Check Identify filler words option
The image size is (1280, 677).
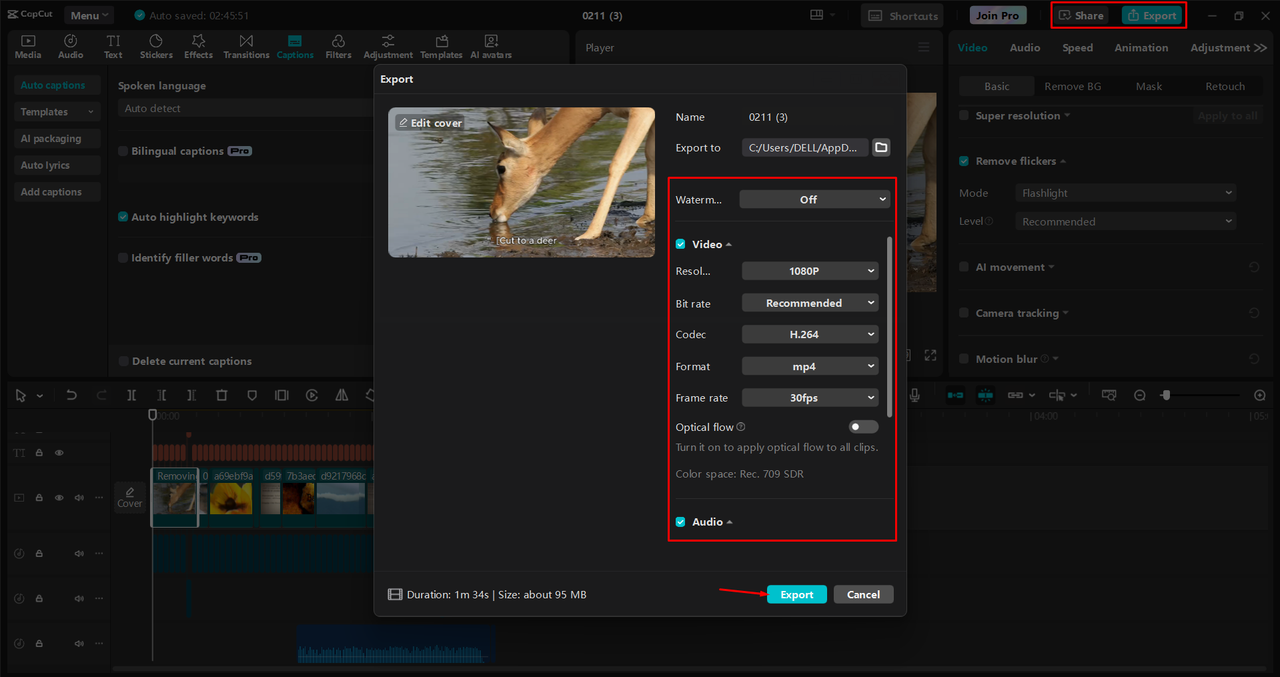(x=123, y=258)
